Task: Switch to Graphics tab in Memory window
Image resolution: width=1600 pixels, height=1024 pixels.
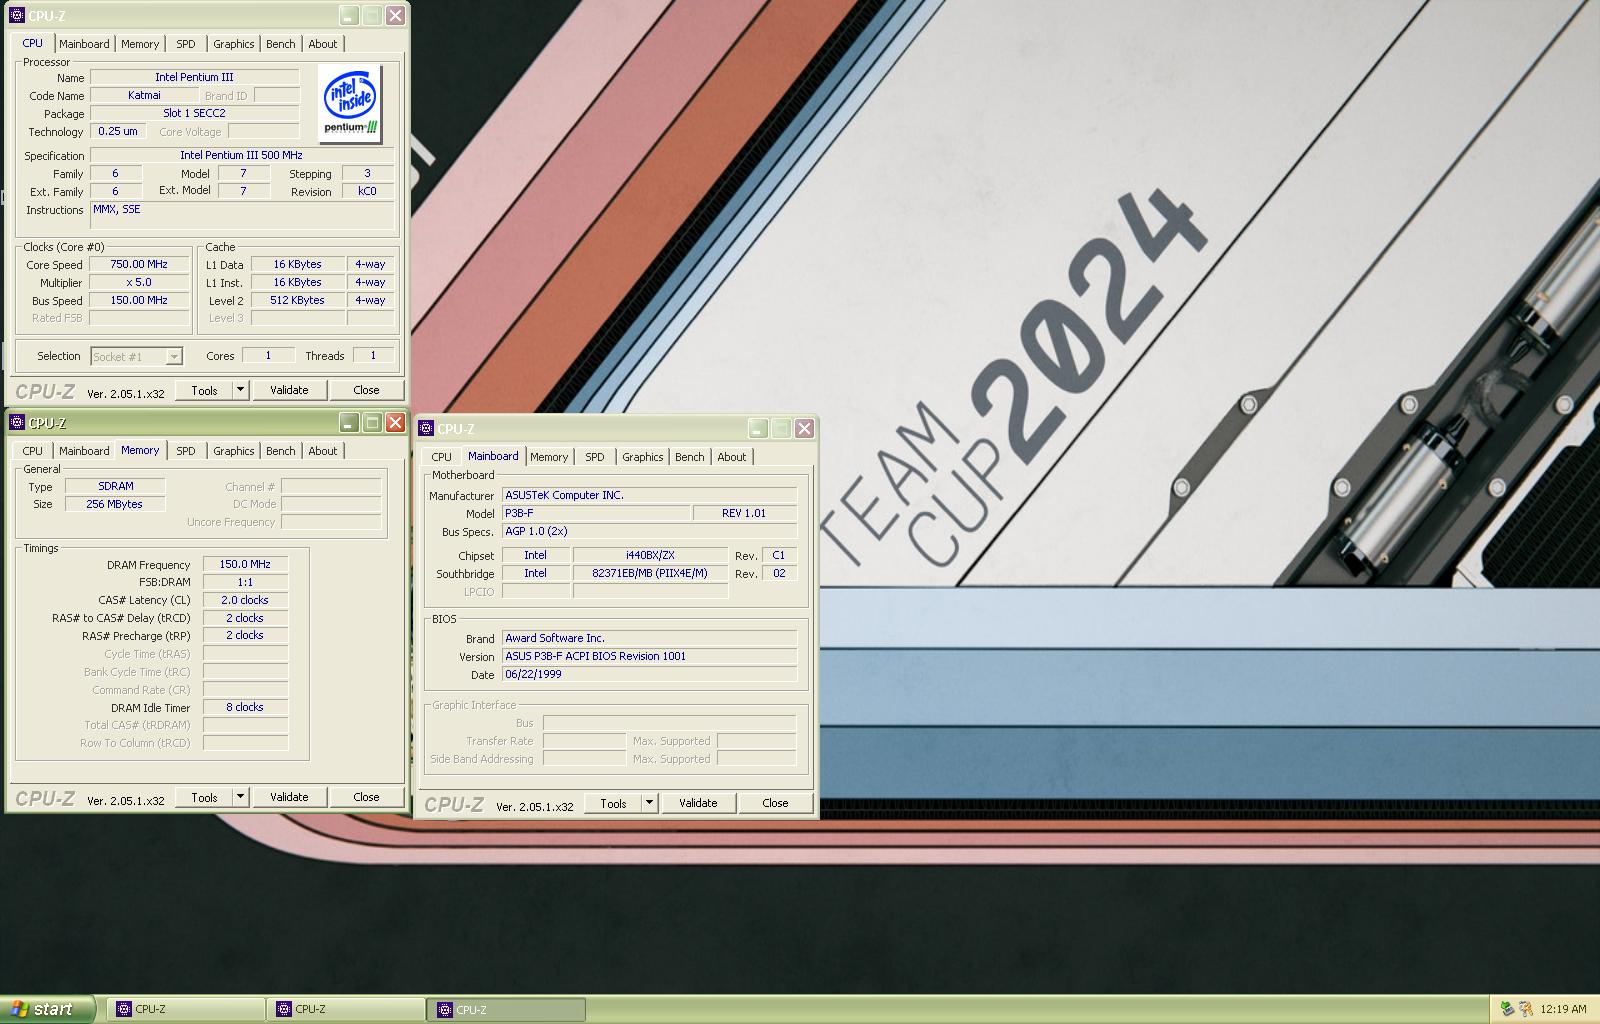Action: [x=234, y=451]
